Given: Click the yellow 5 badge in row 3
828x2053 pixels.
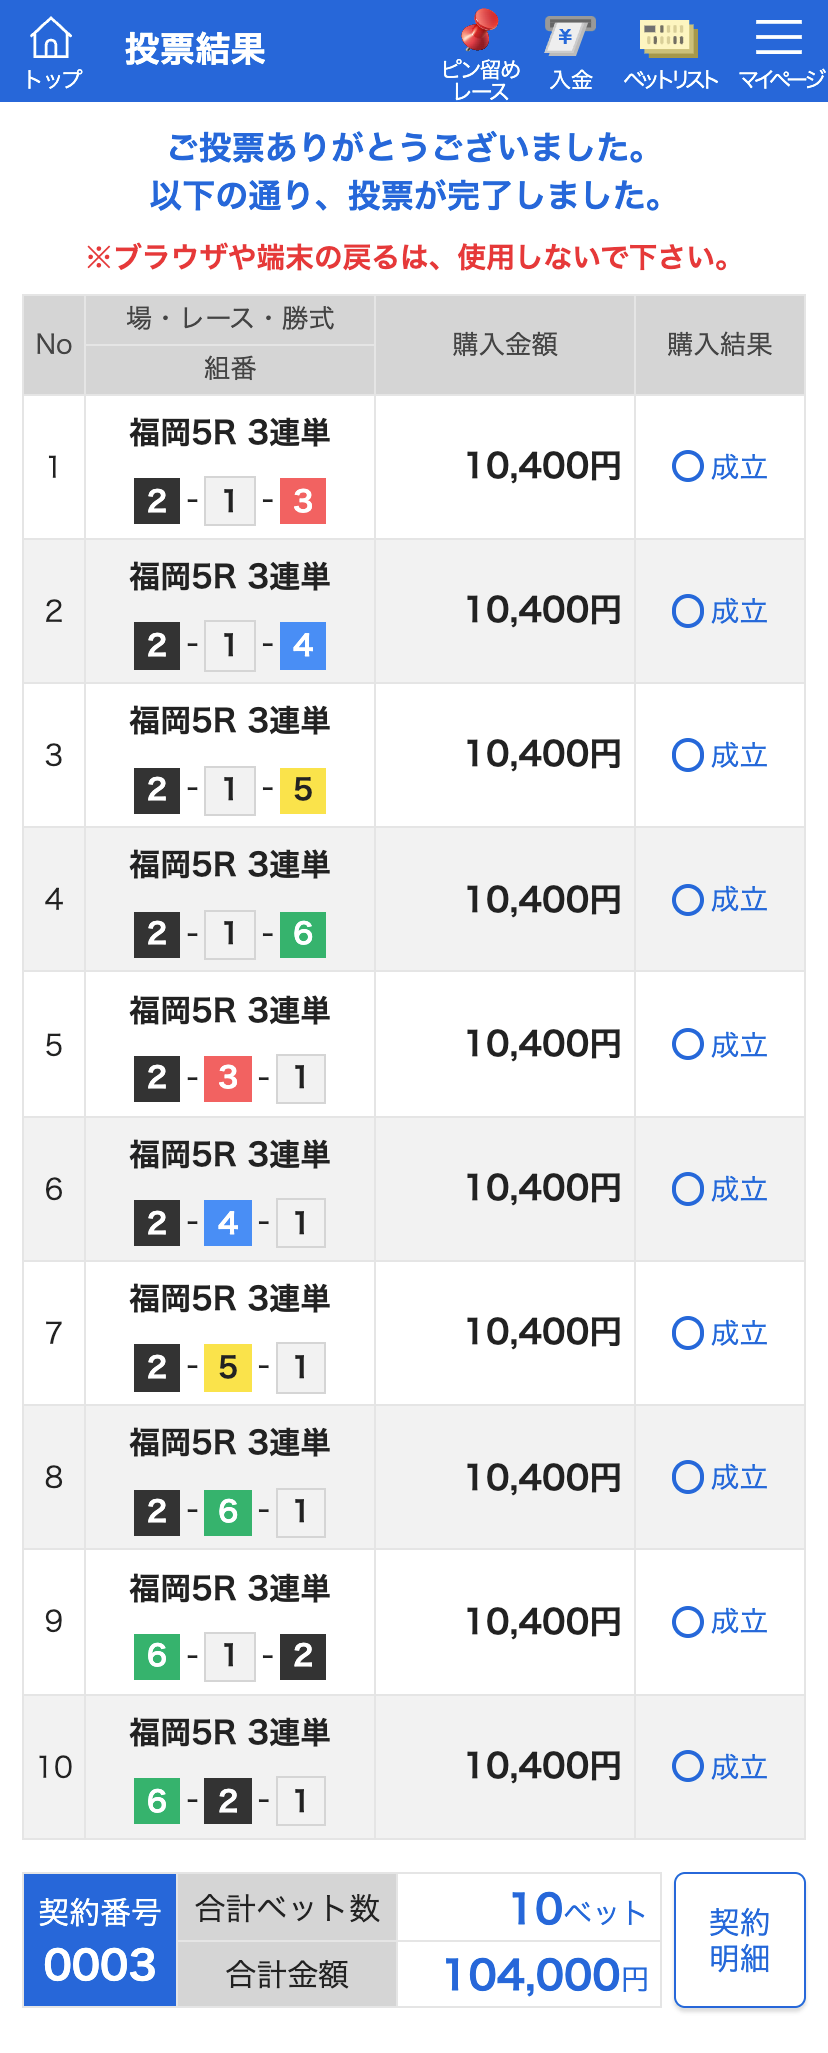Looking at the screenshot, I should click(x=303, y=789).
